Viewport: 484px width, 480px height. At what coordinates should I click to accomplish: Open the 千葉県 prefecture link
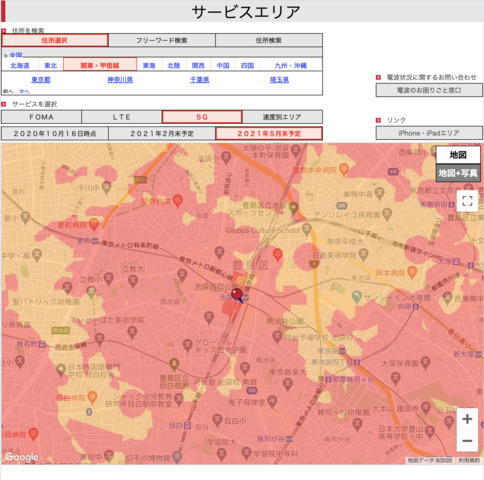pos(200,80)
